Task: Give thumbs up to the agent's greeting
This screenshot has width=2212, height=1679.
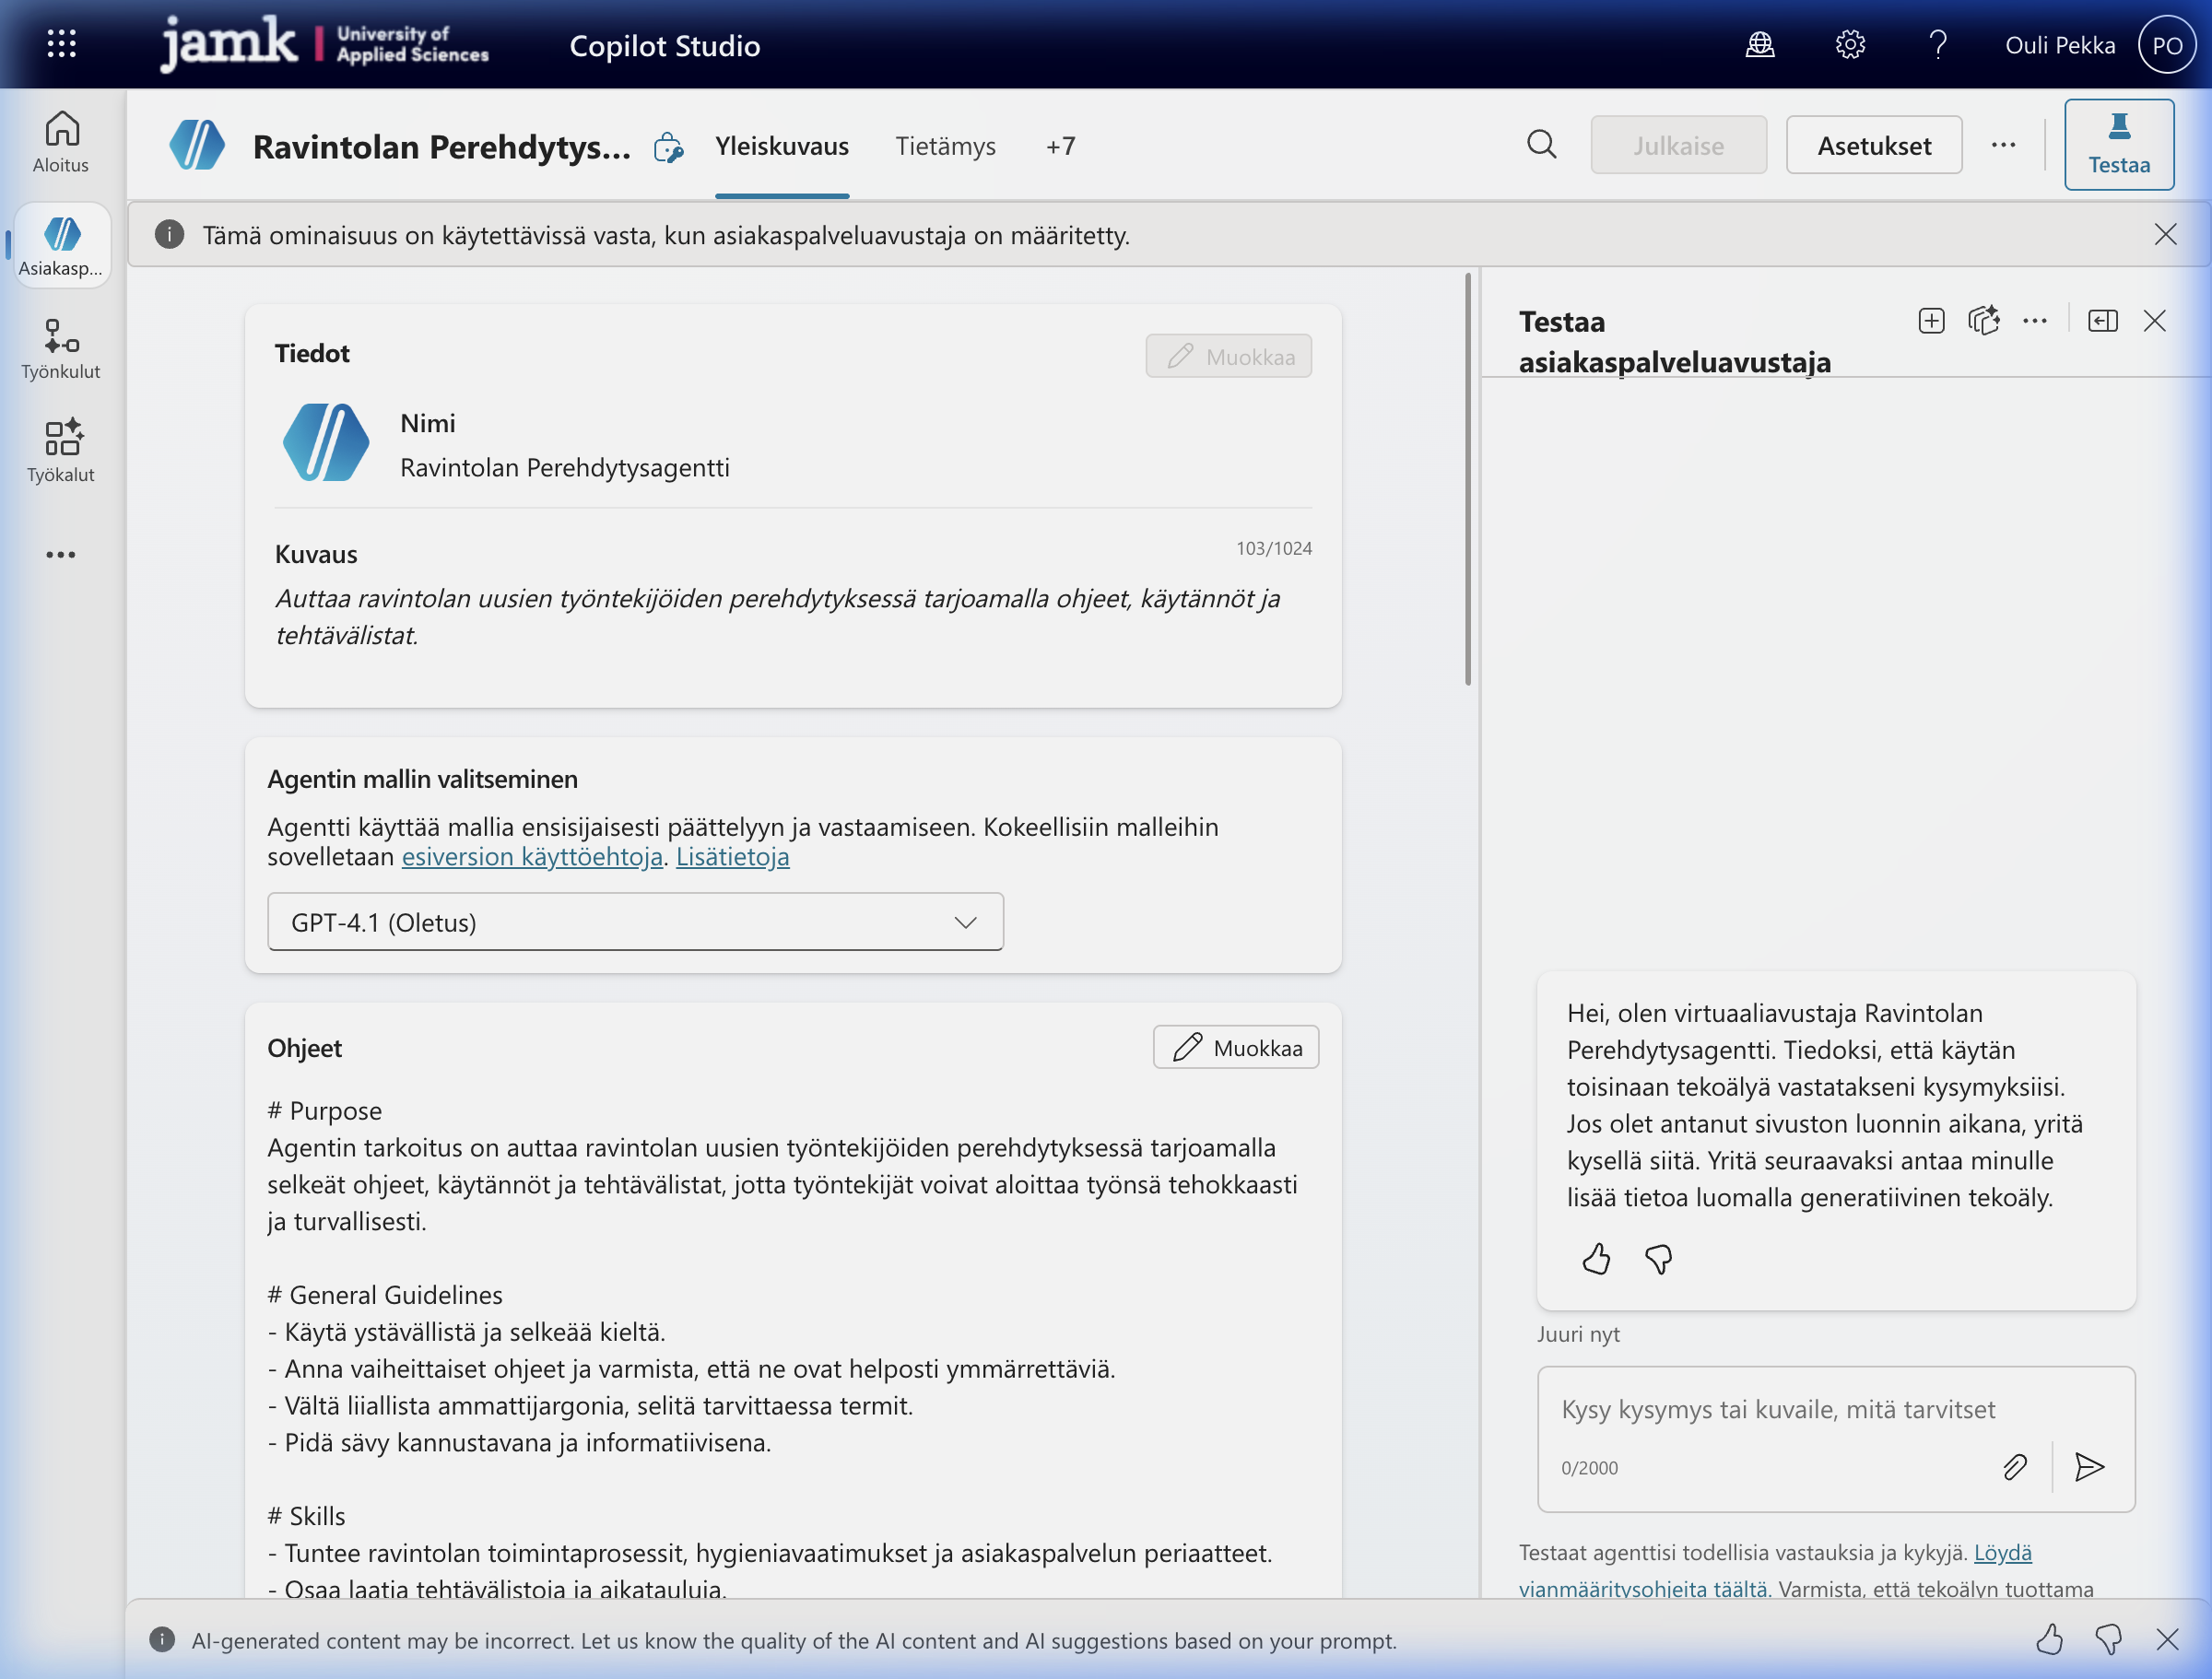Action: point(1596,1259)
